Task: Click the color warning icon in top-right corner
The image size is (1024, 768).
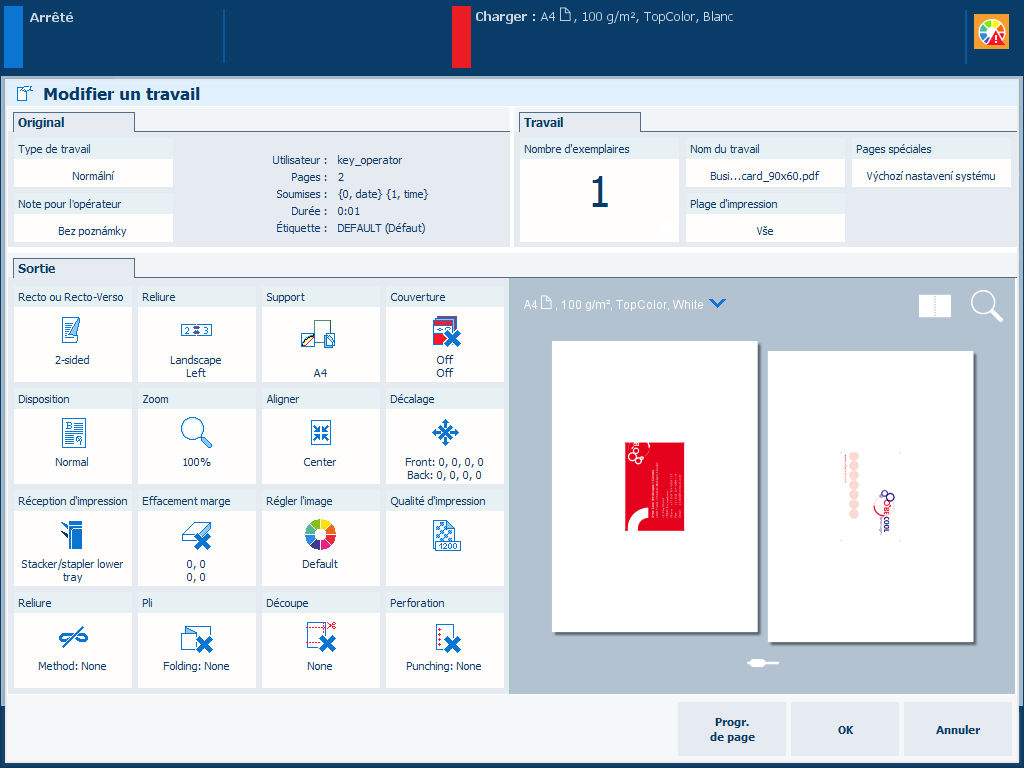Action: coord(992,33)
